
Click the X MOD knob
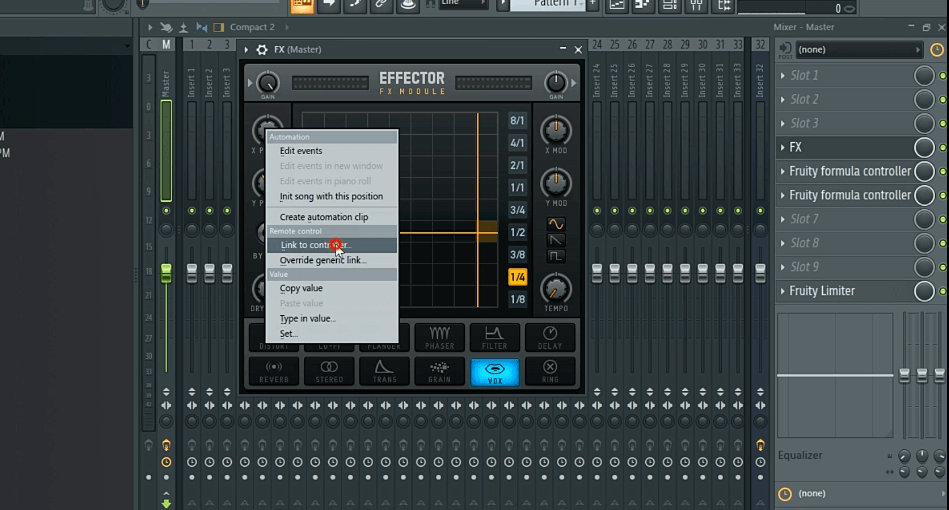click(x=556, y=130)
